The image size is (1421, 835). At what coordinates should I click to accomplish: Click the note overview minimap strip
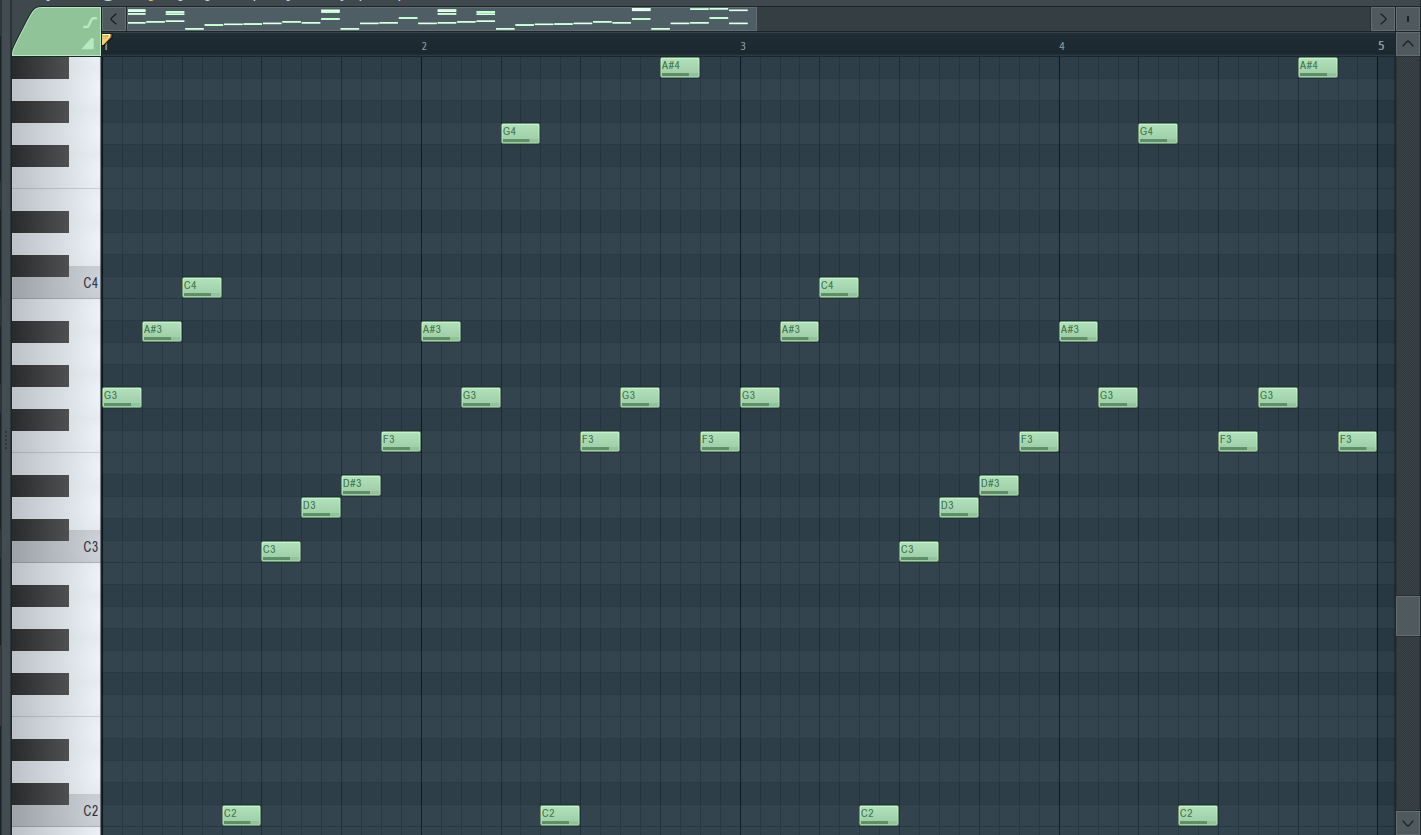pyautogui.click(x=441, y=18)
